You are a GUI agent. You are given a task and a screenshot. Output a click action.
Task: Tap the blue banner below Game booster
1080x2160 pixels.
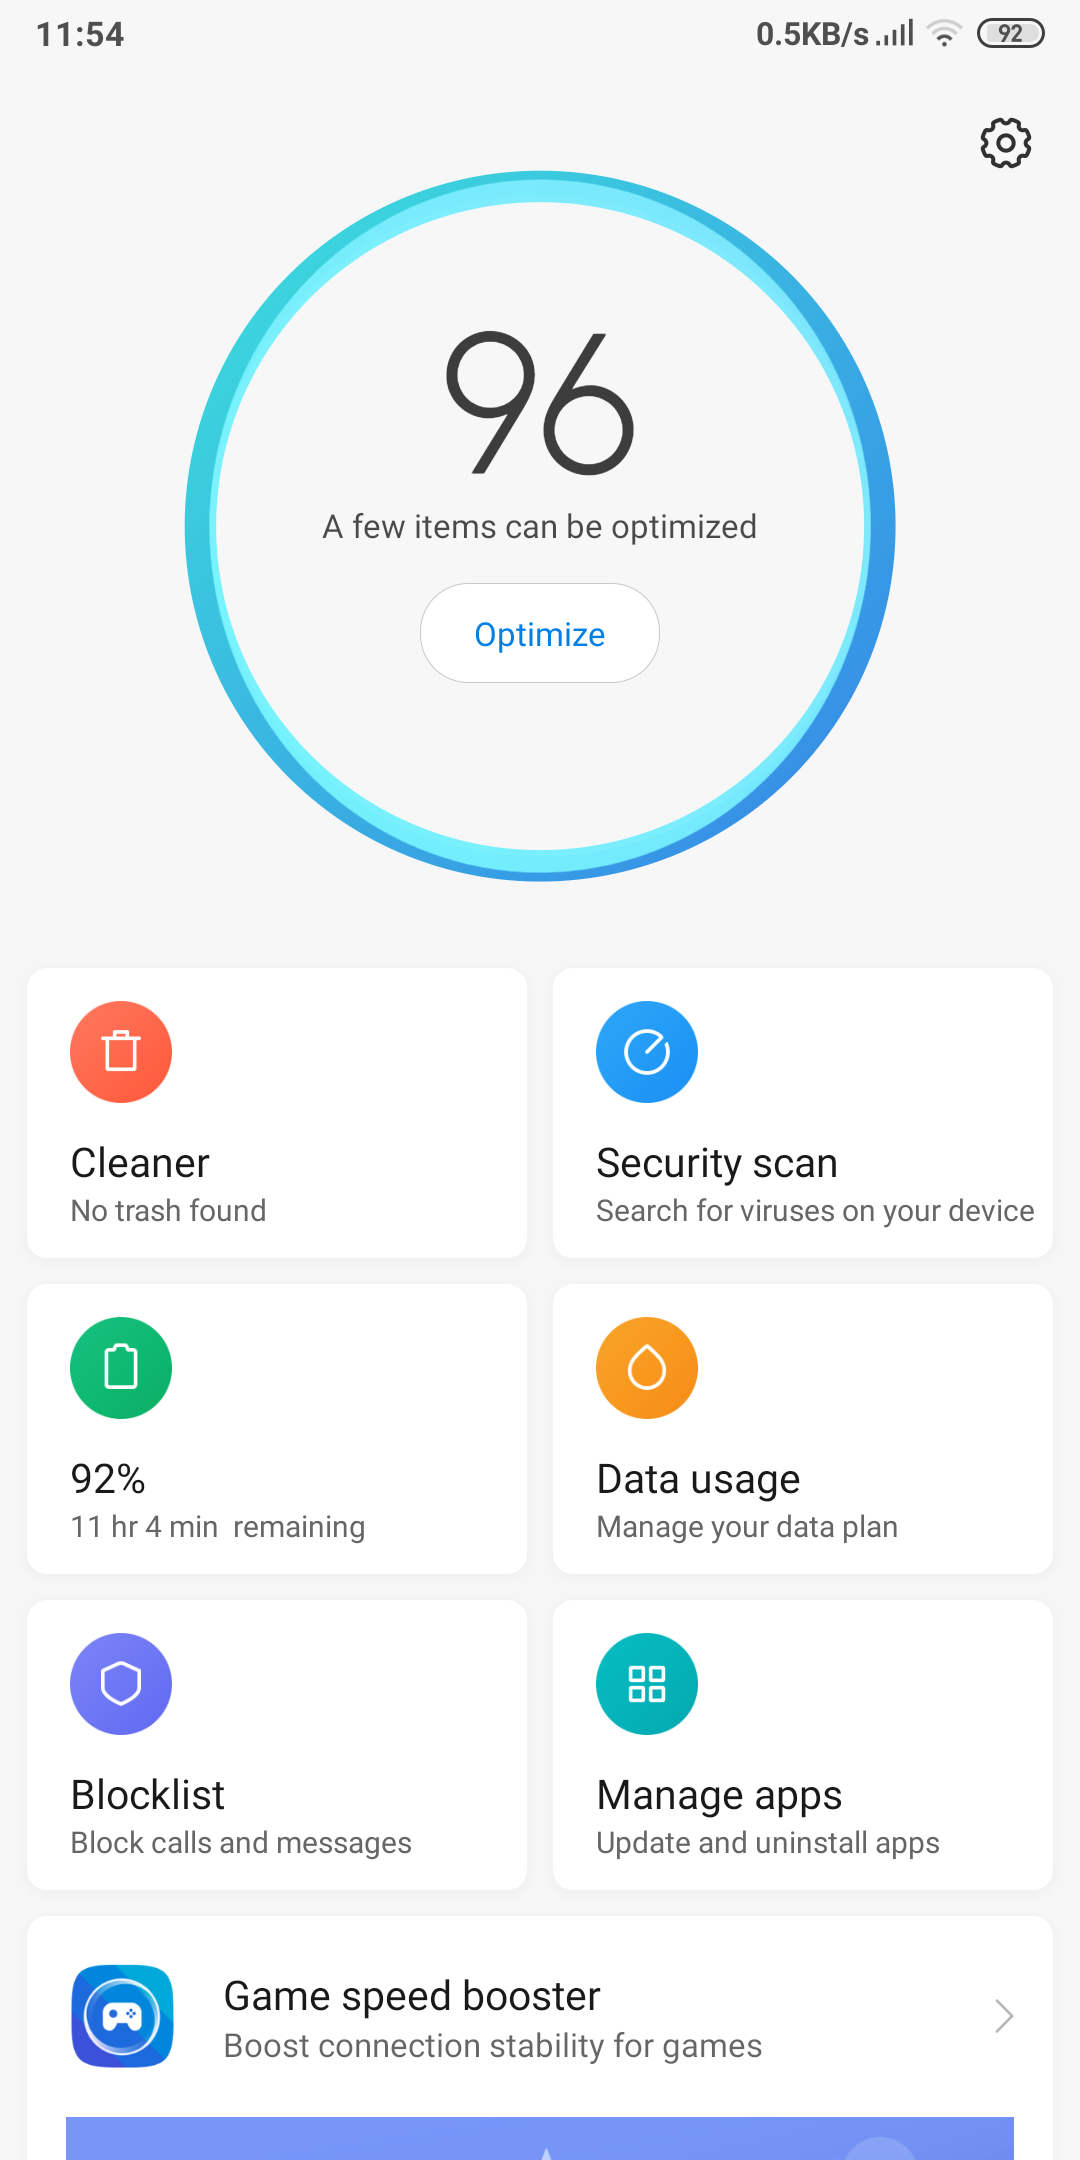(540, 2138)
